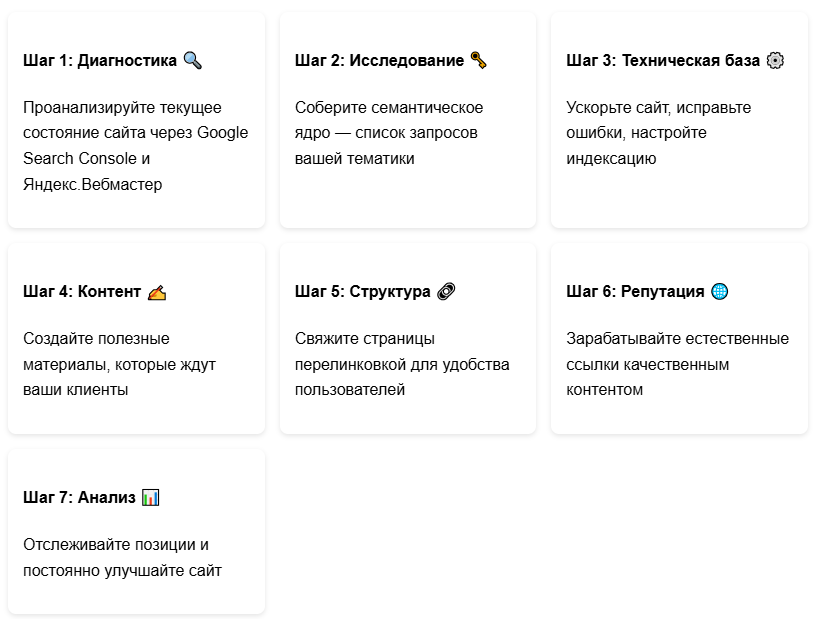
Task: Click the magnifying glass icon beside Диагностика
Action: [x=193, y=60]
